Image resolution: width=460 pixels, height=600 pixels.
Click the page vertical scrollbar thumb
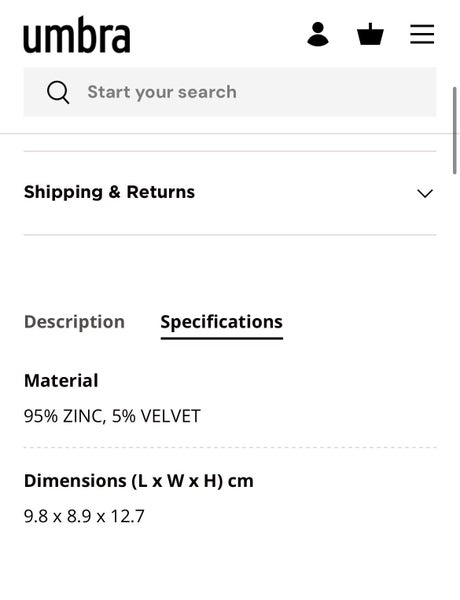tap(454, 130)
